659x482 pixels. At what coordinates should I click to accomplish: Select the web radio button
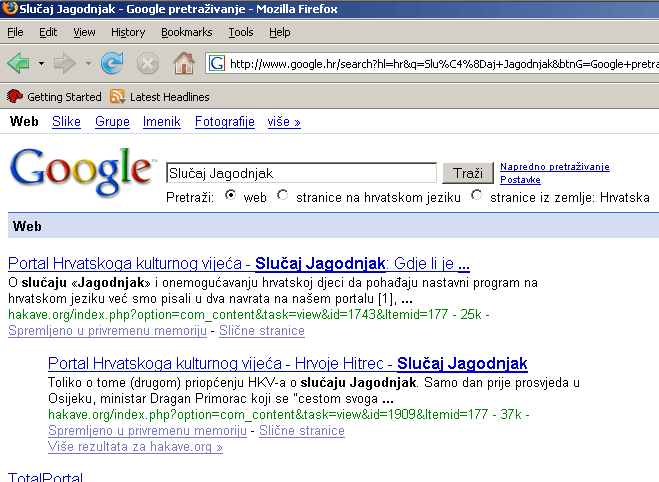[230, 195]
